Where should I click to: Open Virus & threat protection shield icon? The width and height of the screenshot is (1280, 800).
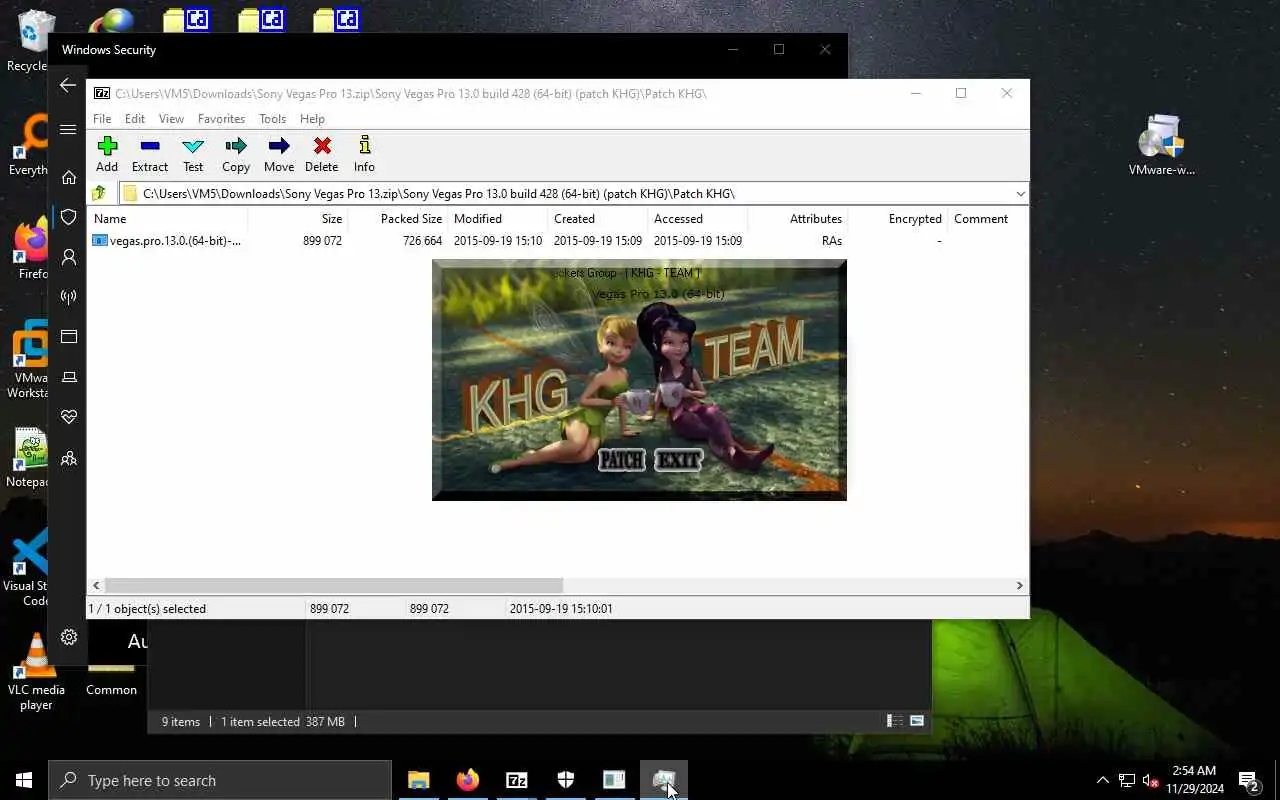(68, 217)
